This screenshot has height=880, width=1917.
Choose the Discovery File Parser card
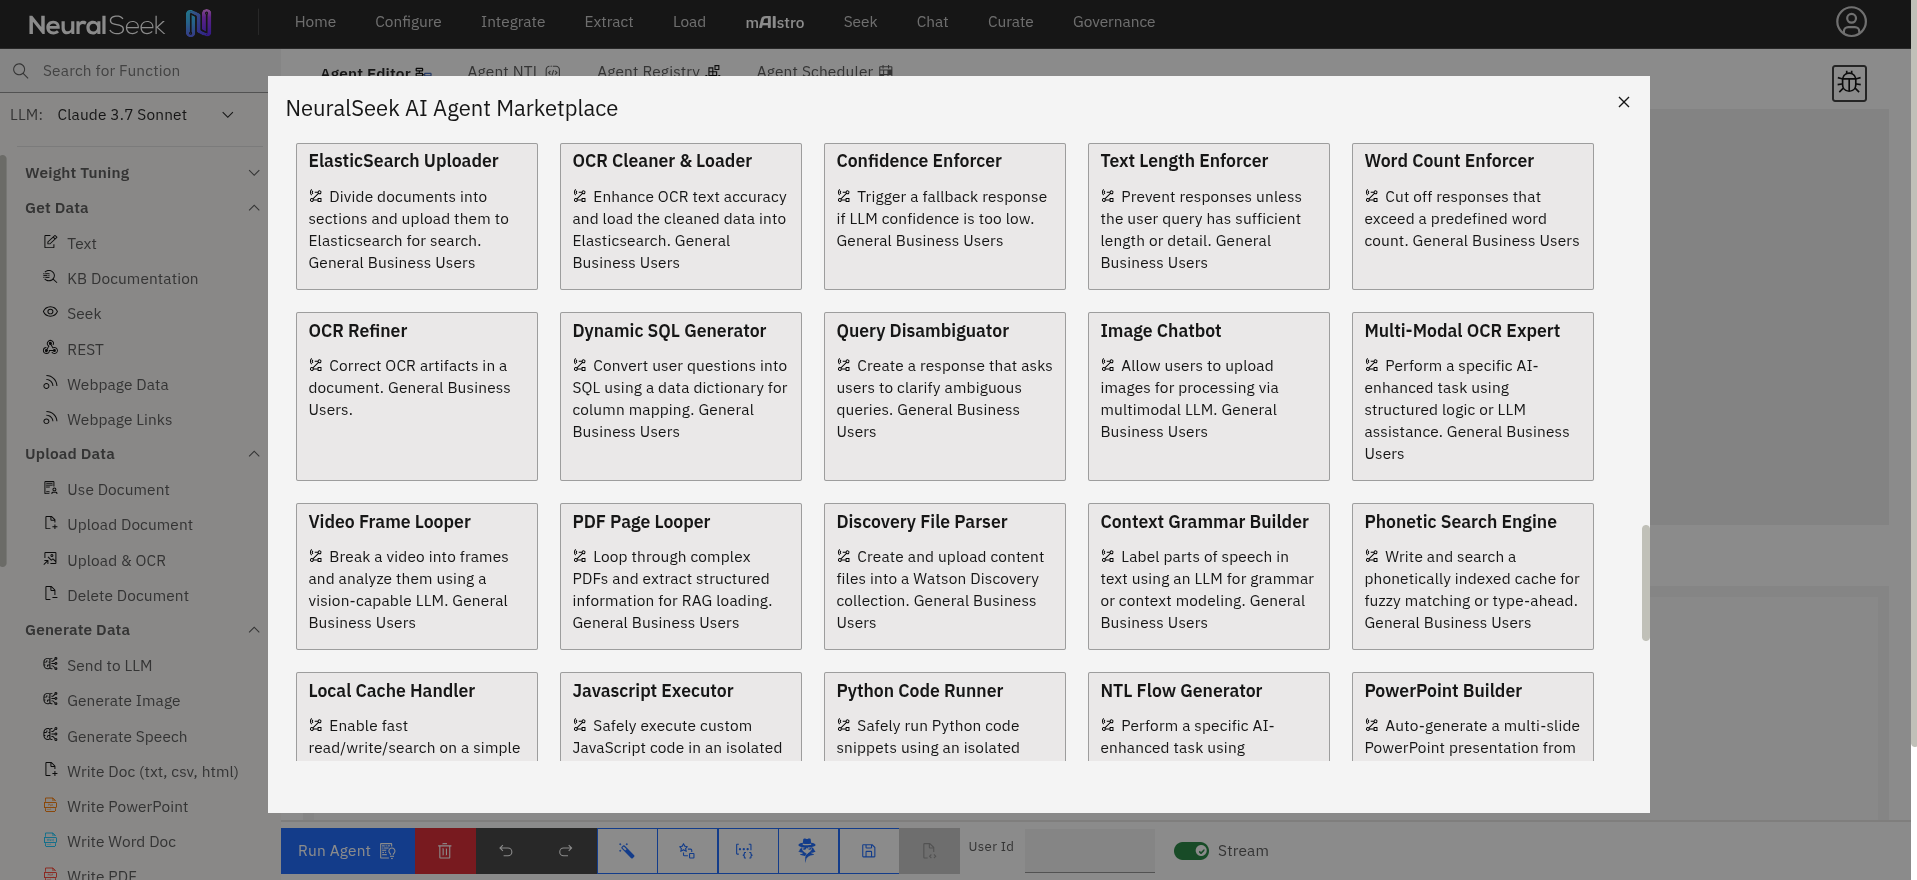pyautogui.click(x=945, y=576)
